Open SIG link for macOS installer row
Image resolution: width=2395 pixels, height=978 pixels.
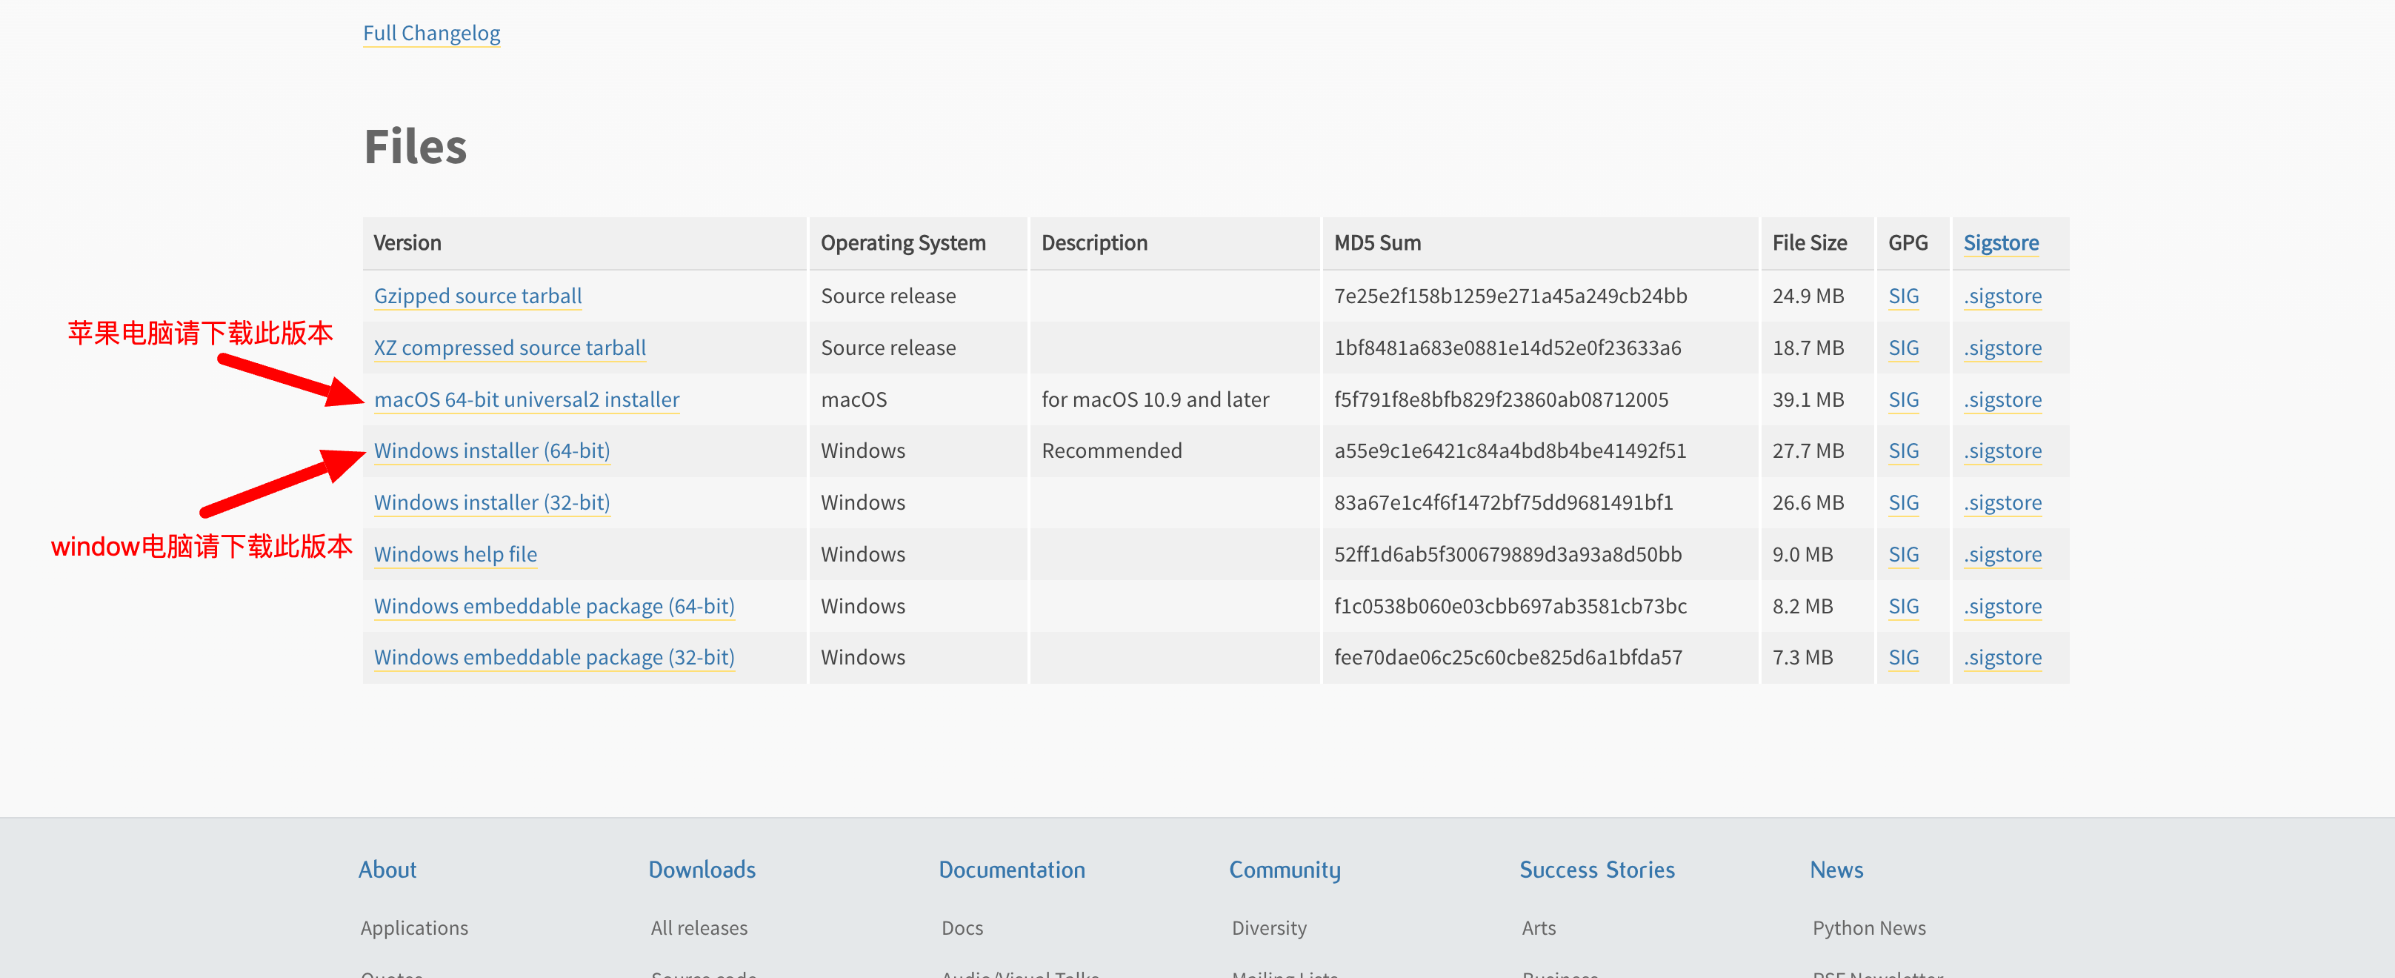pyautogui.click(x=1903, y=400)
